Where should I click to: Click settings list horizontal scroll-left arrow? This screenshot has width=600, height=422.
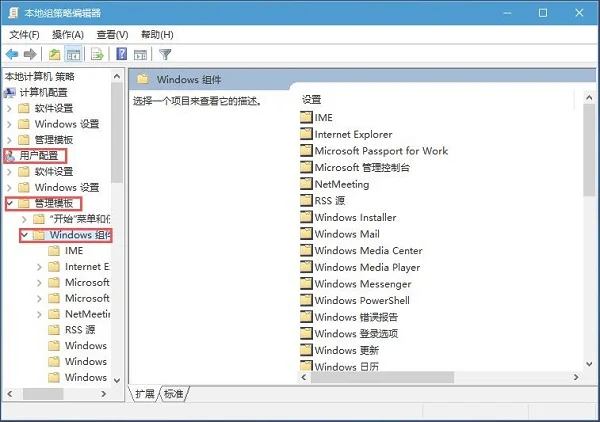(x=304, y=377)
